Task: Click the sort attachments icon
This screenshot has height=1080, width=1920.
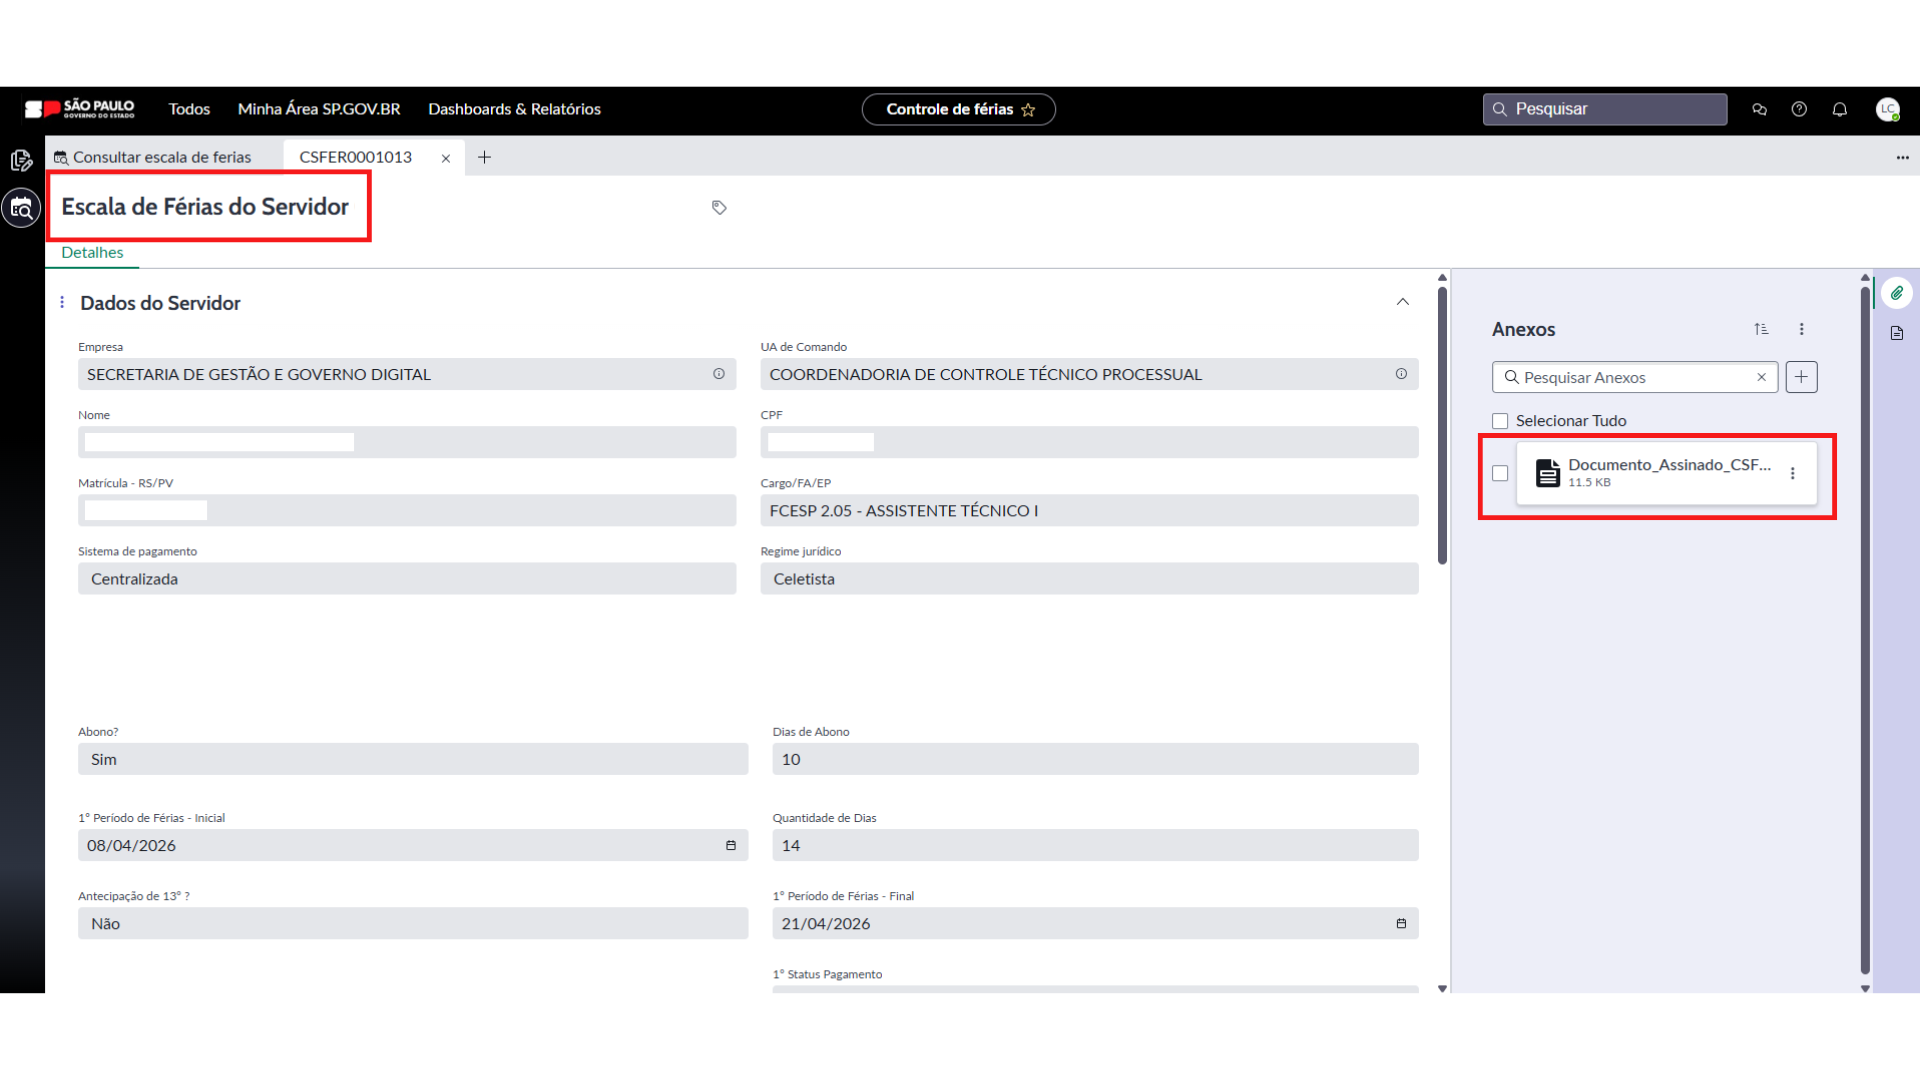Action: point(1761,329)
